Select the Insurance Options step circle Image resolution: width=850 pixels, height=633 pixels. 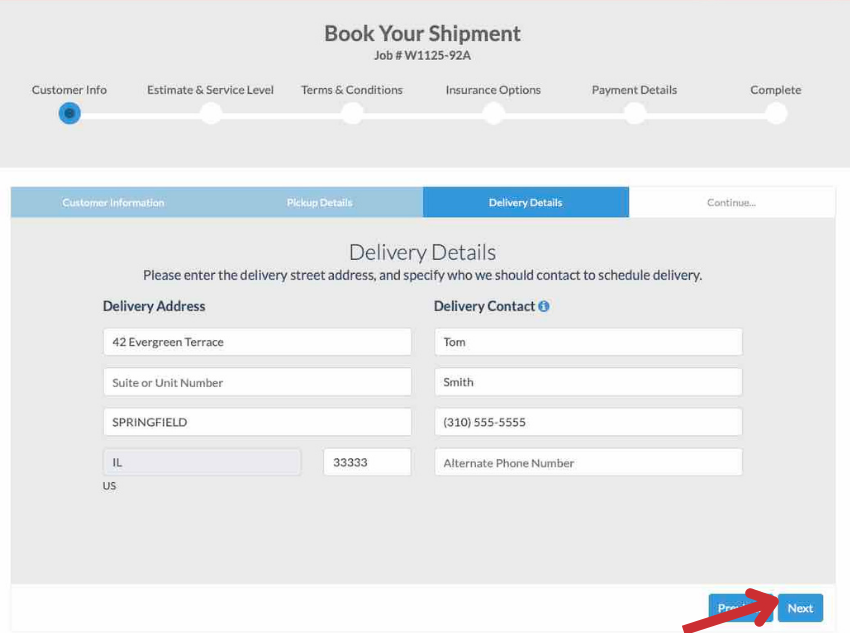pos(493,113)
